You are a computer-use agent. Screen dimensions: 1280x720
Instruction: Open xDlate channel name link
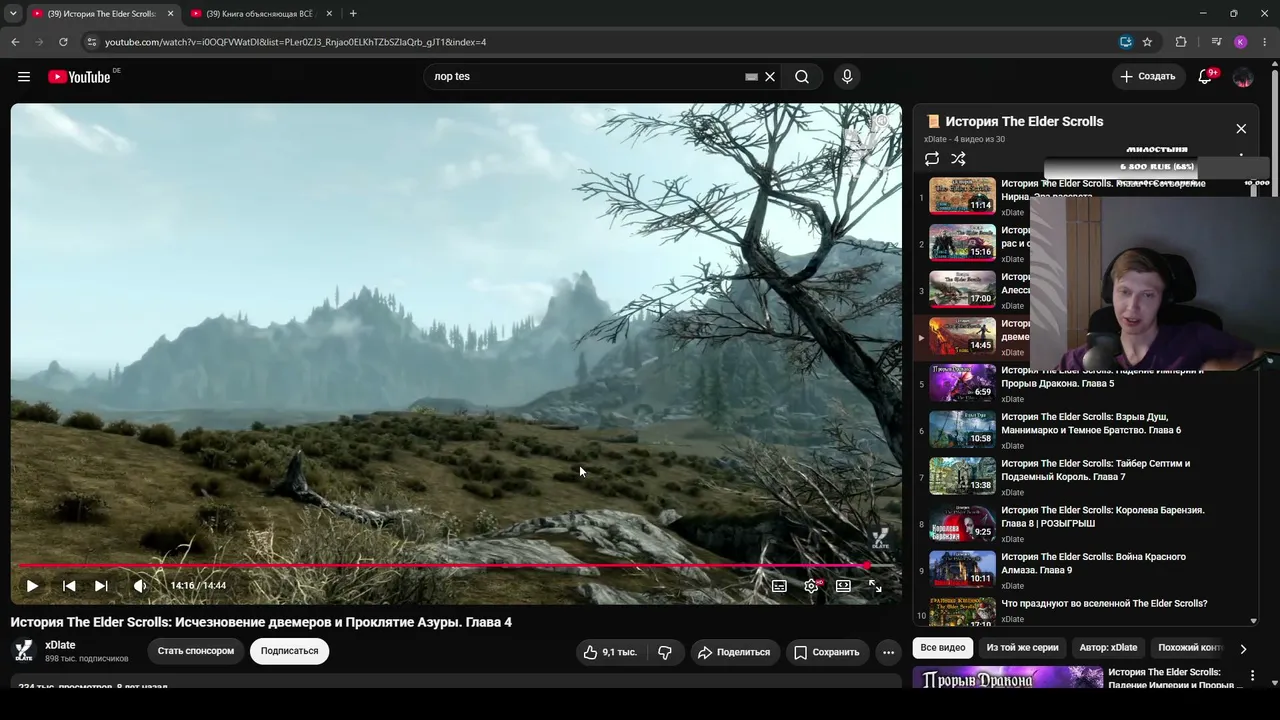pos(60,645)
